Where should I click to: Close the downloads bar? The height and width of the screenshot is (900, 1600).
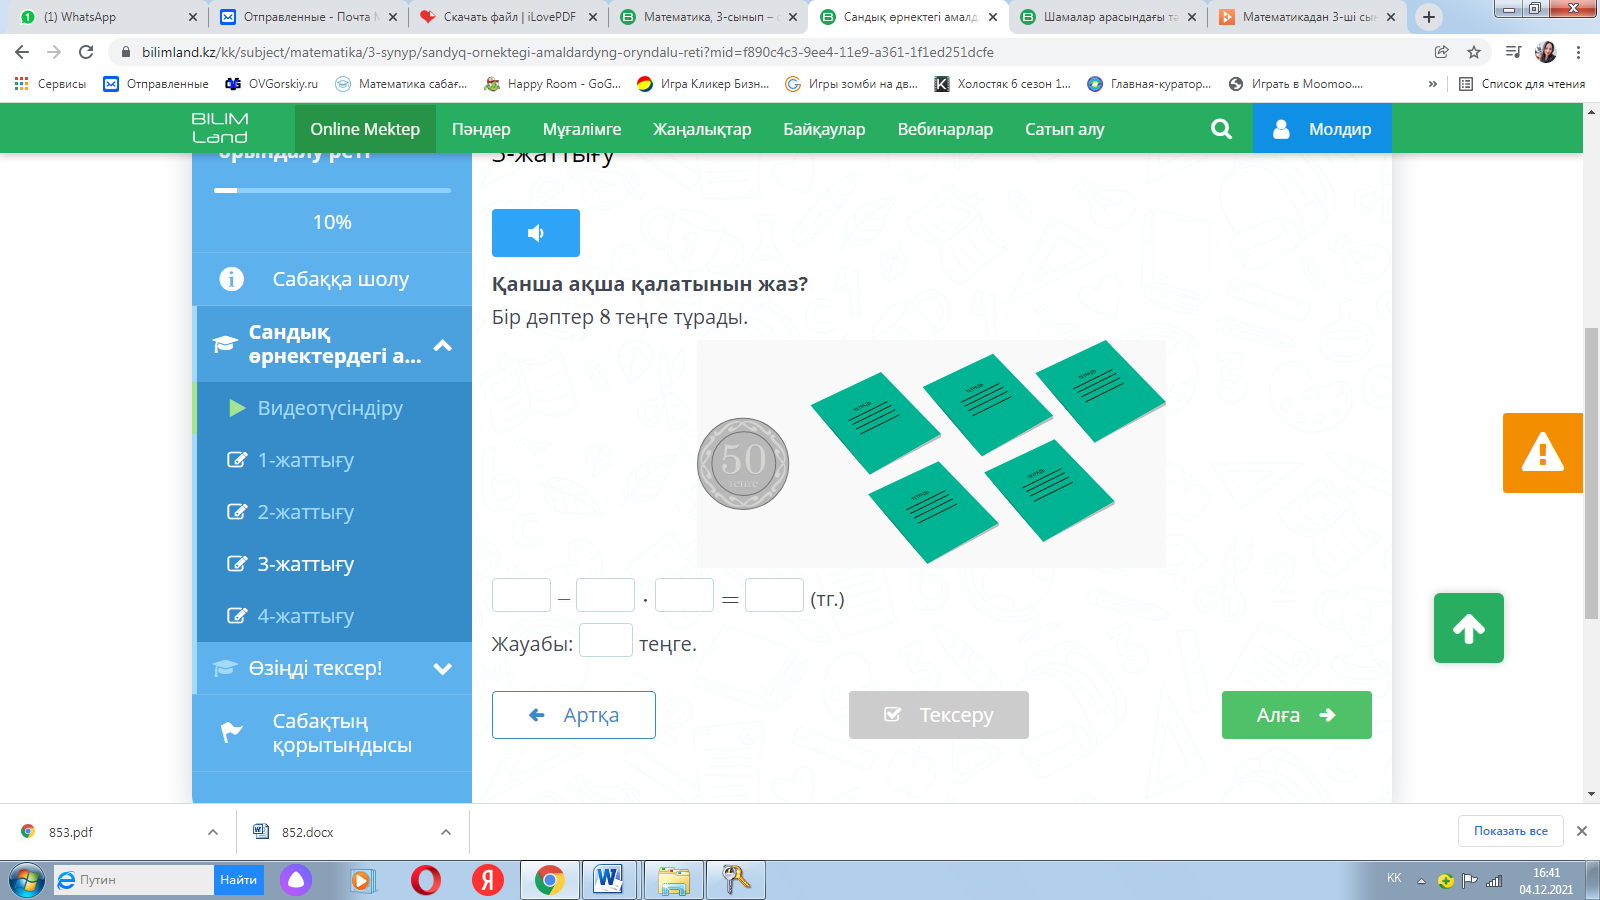pyautogui.click(x=1582, y=831)
